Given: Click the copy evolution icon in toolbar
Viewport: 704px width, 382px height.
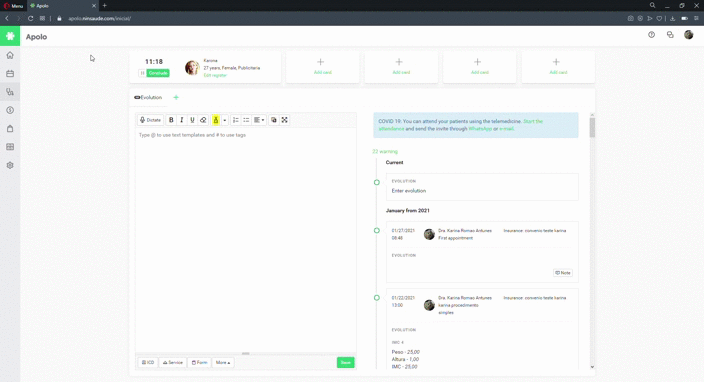Looking at the screenshot, I should [273, 120].
